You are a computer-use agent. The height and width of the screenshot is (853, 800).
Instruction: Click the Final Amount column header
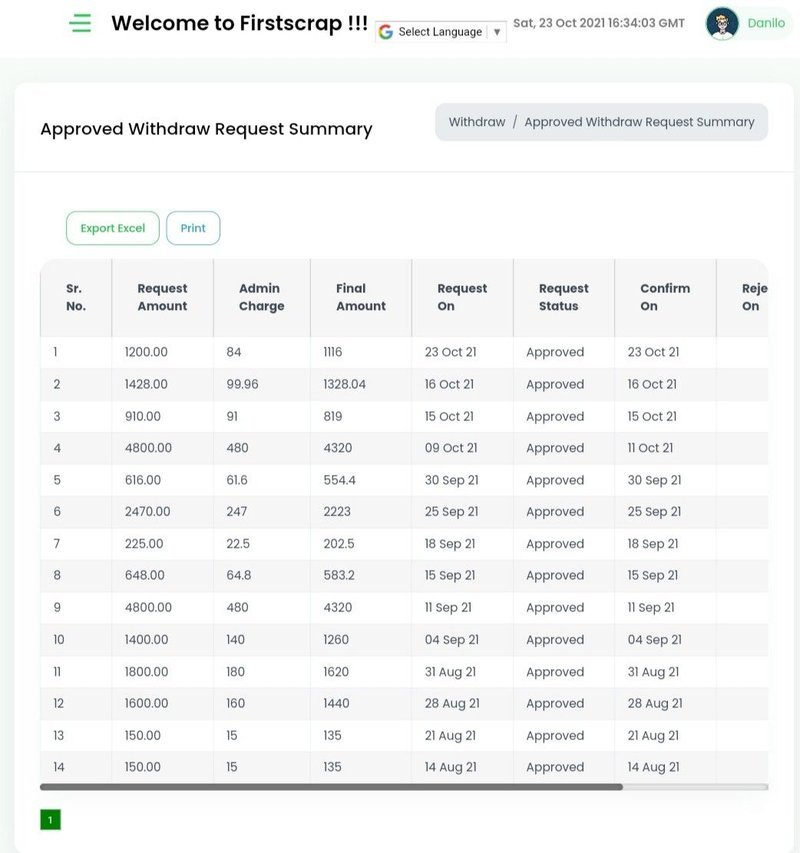[x=361, y=297]
